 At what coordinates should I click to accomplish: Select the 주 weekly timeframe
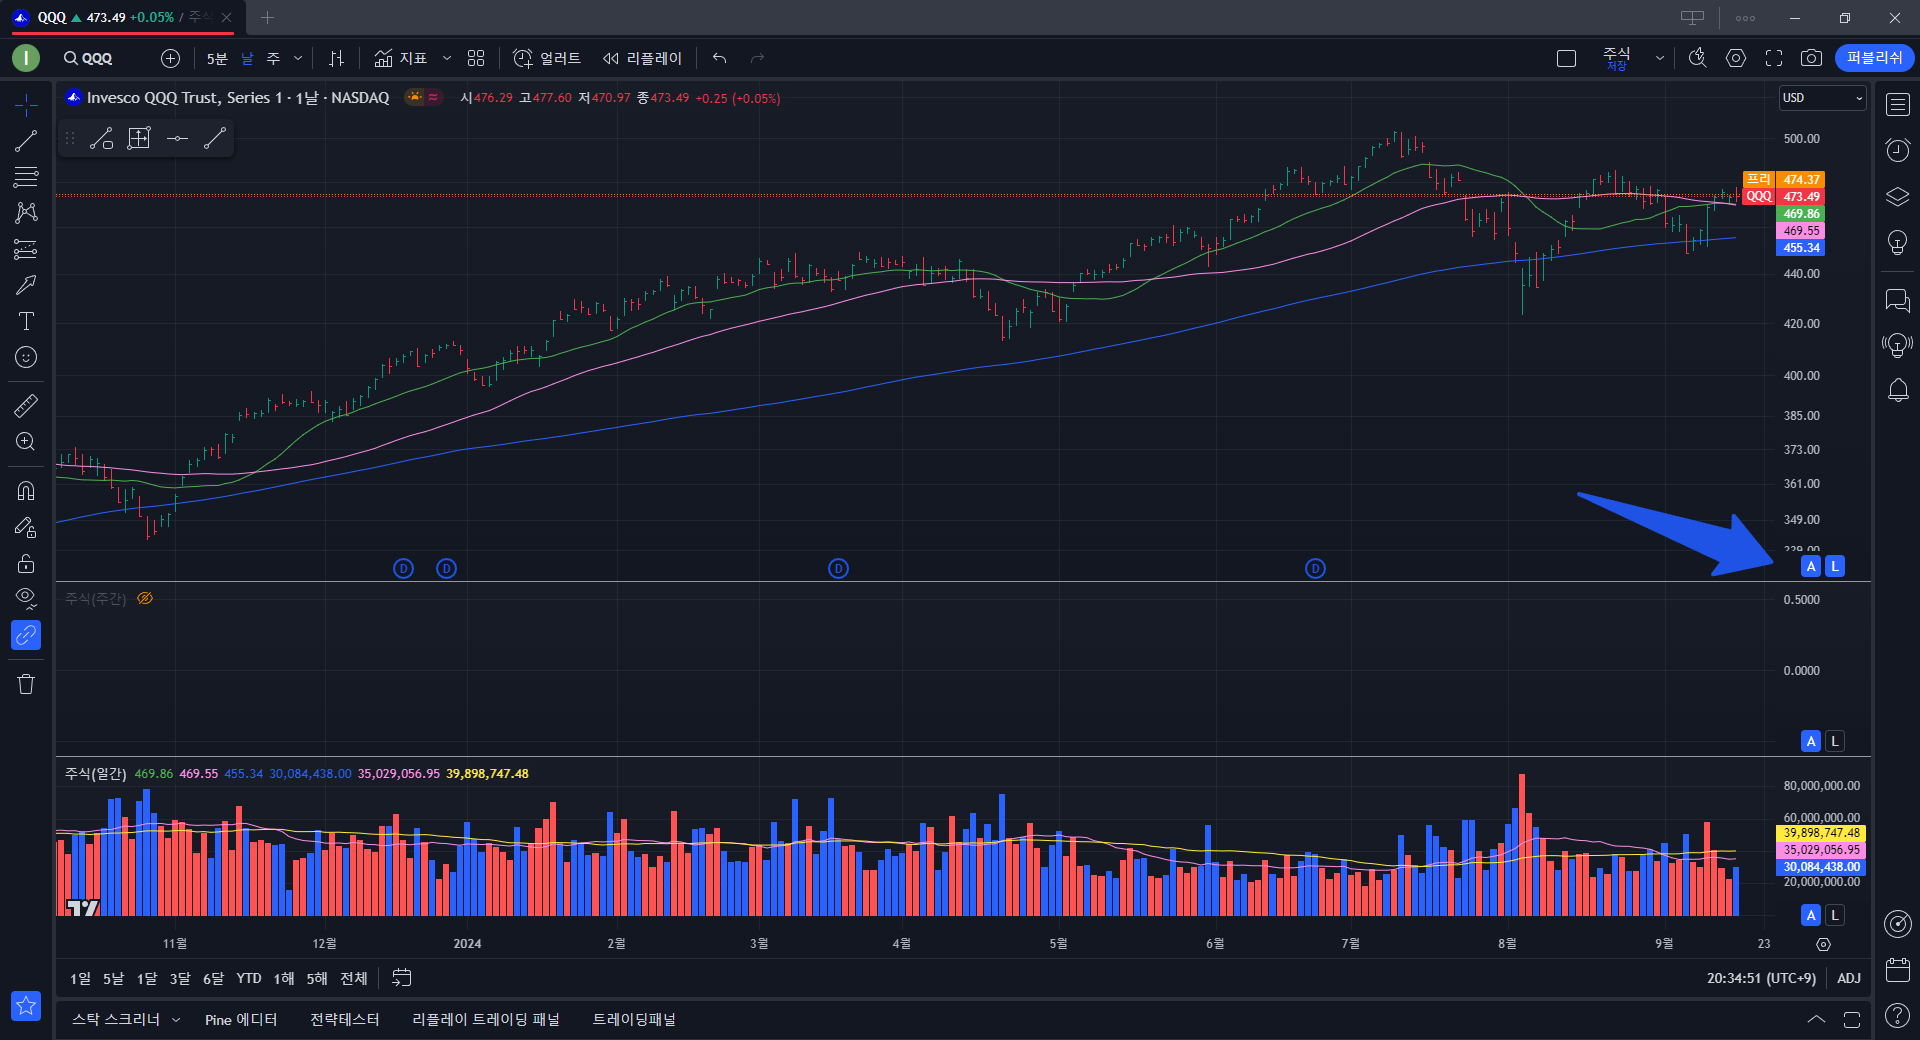click(x=273, y=58)
